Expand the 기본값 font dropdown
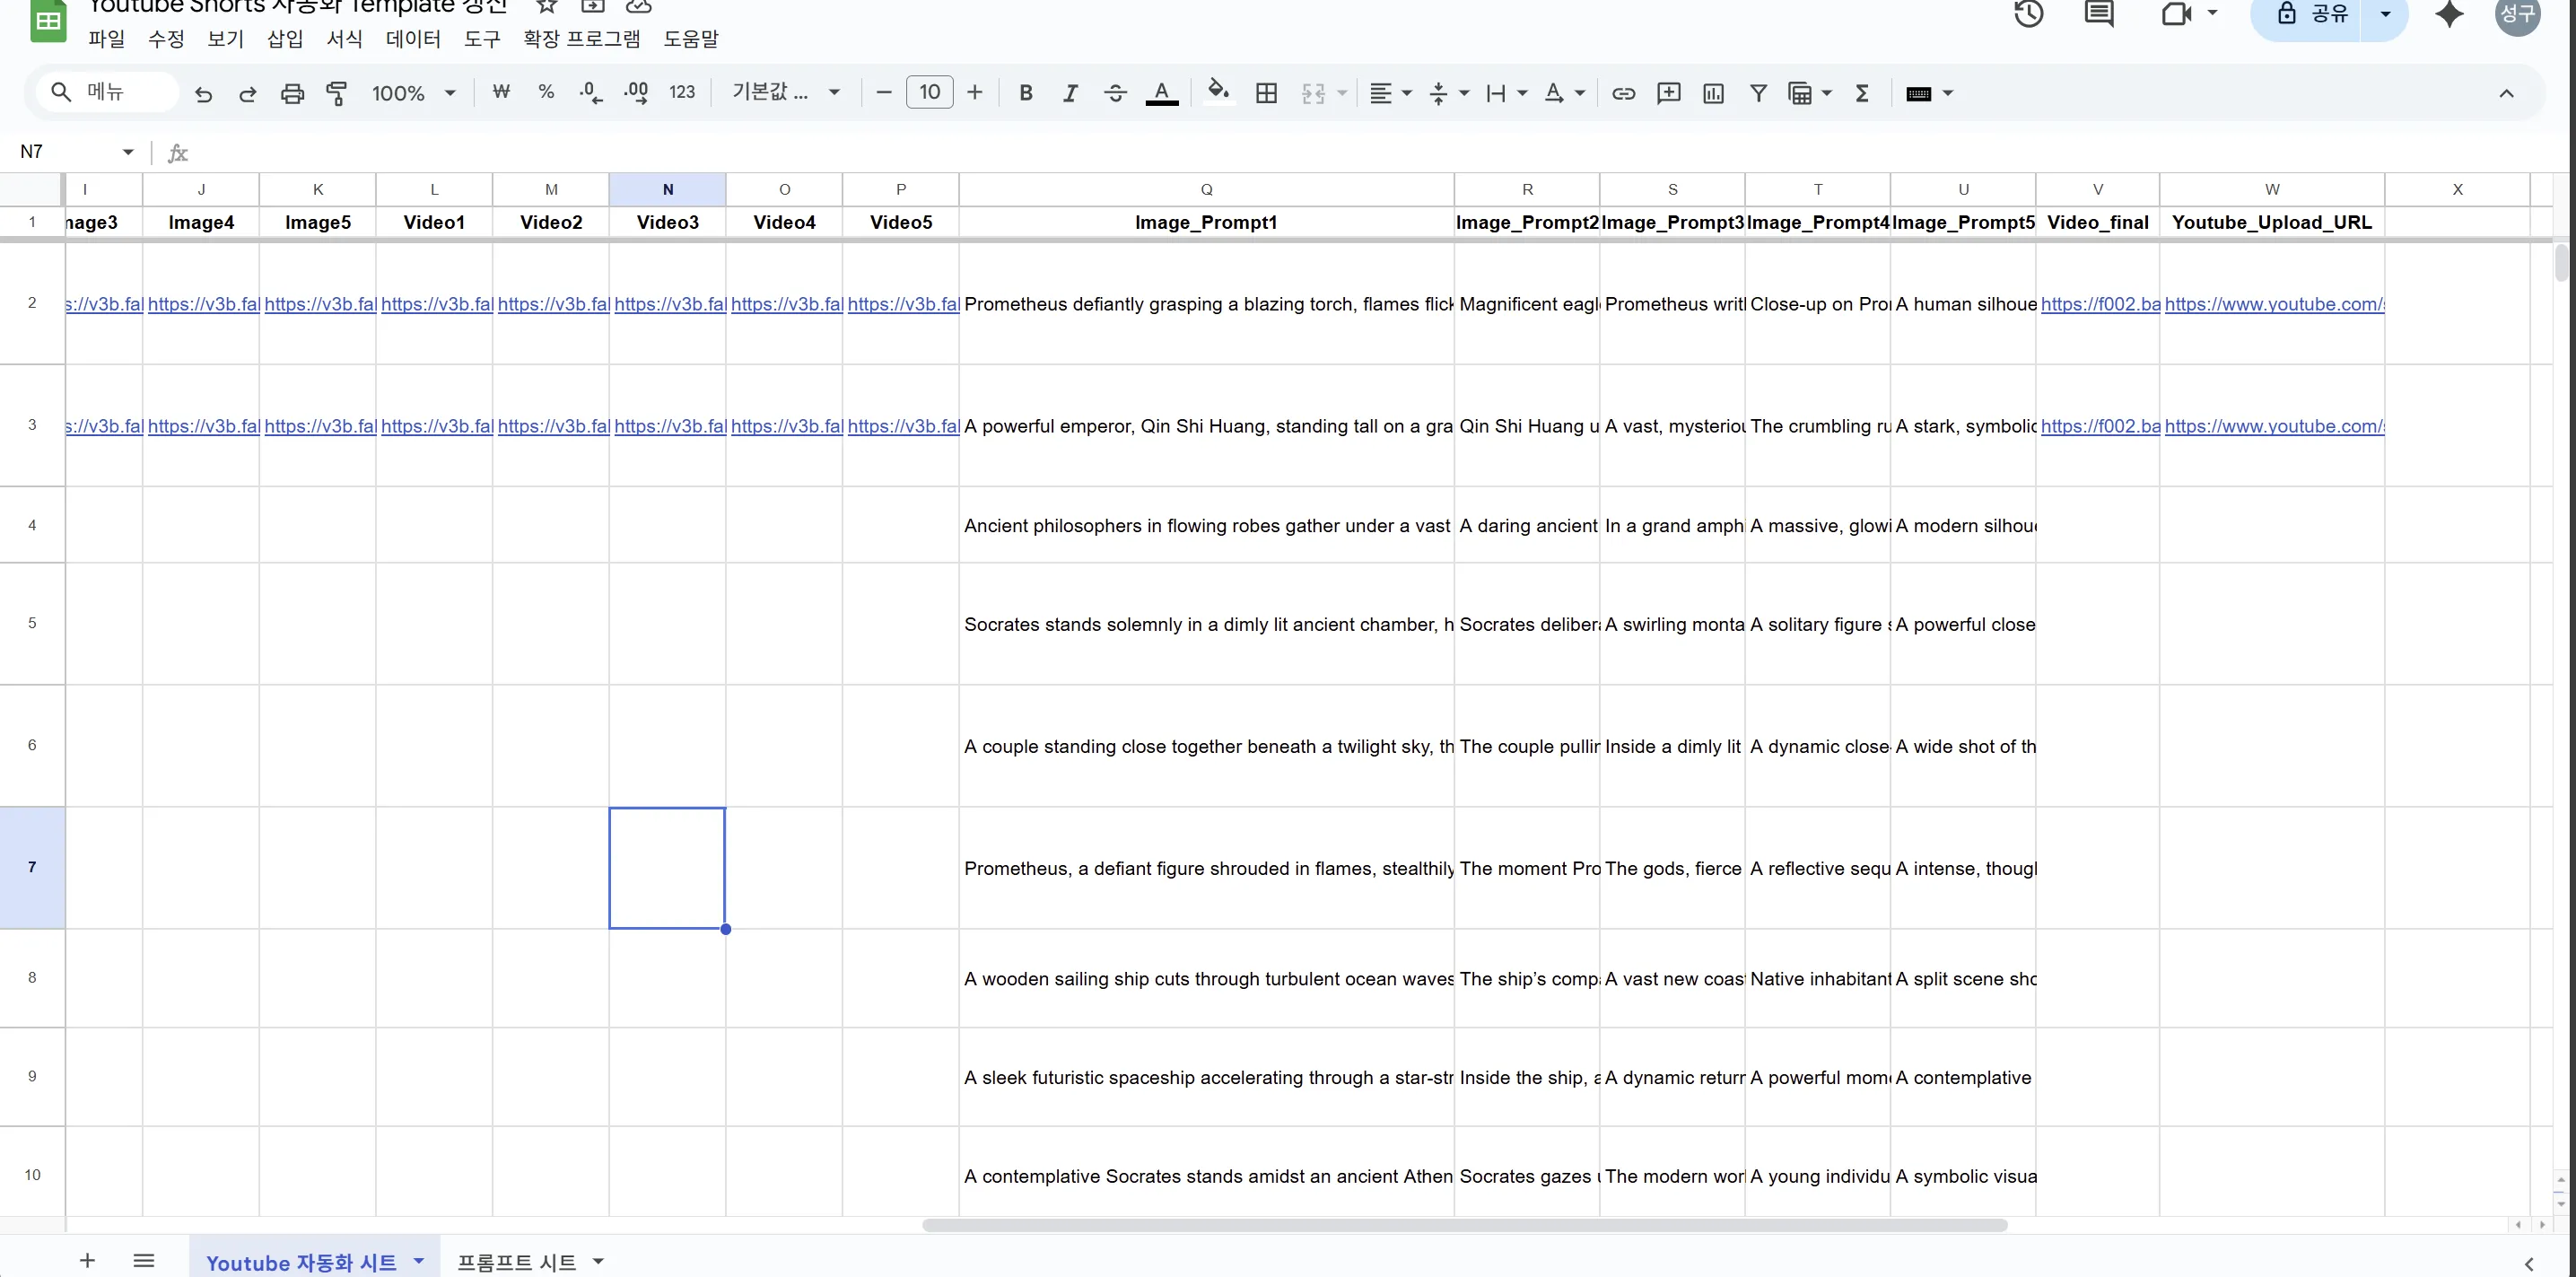Screen dimensions: 2576x1277 click(x=785, y=93)
